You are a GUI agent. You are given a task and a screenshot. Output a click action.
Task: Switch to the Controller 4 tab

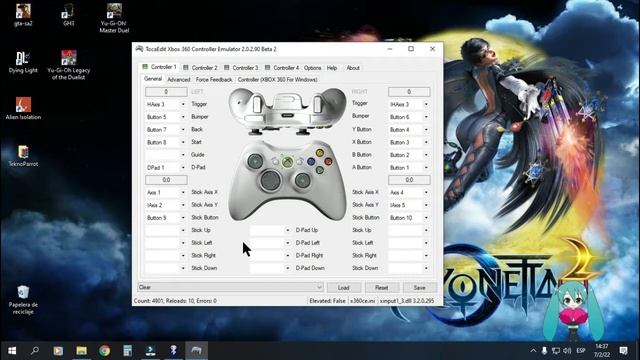[282, 68]
